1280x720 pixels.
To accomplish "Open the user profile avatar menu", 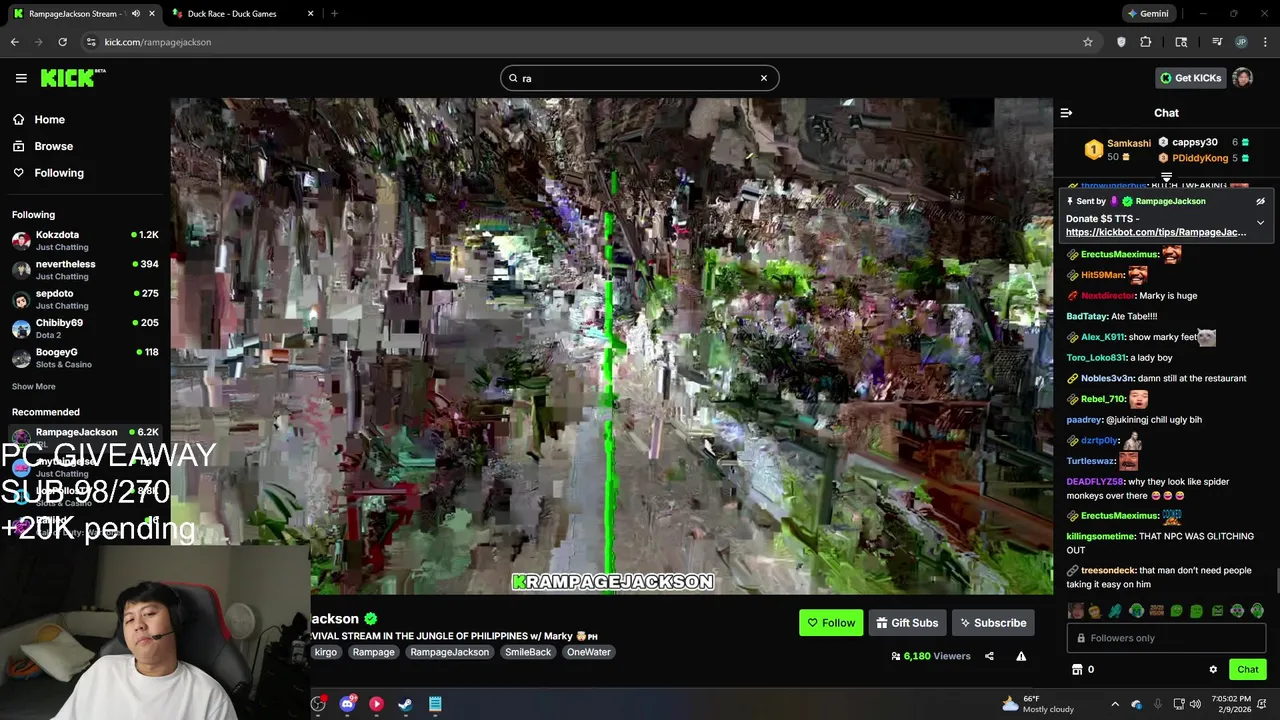I will pos(1243,78).
